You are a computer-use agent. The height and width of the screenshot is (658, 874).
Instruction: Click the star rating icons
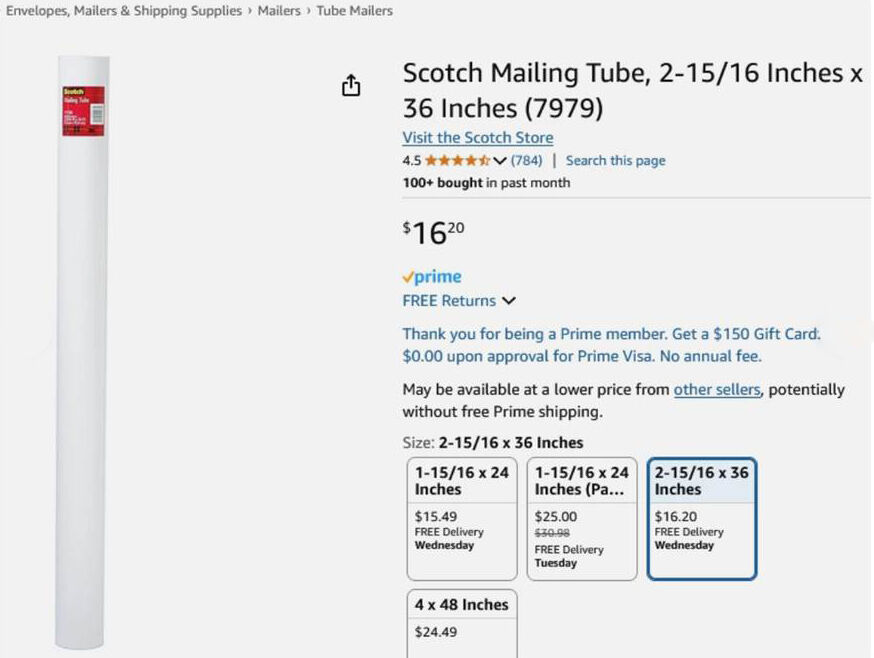456,160
